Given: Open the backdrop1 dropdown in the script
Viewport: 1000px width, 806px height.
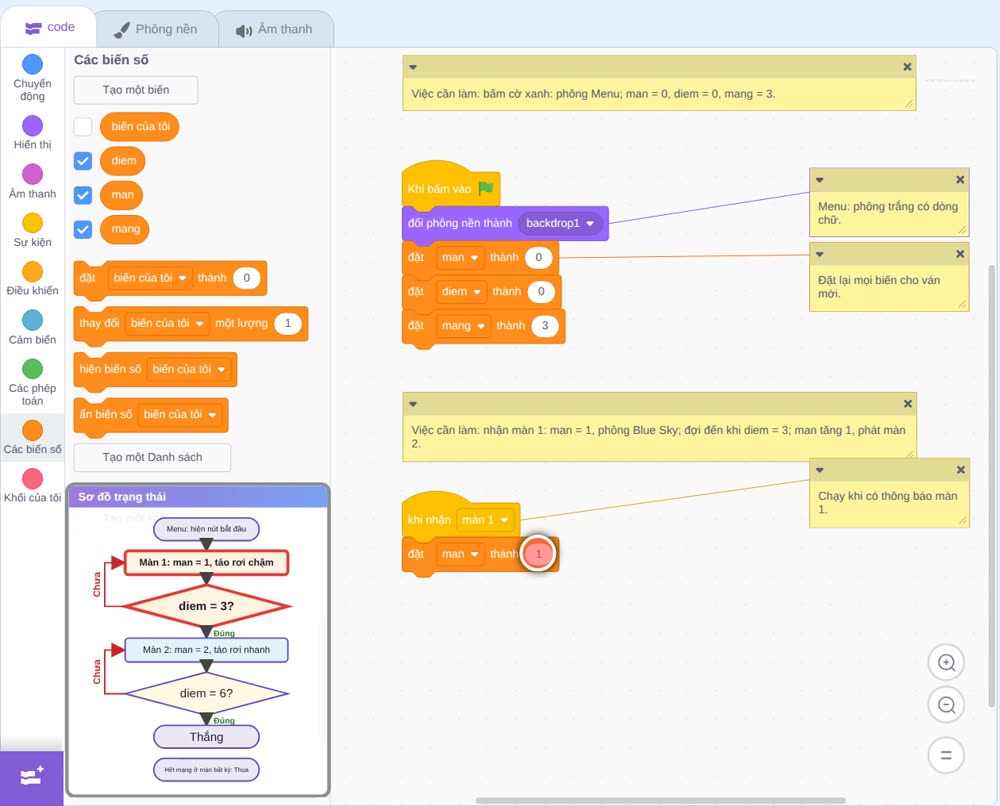Looking at the screenshot, I should (x=560, y=223).
